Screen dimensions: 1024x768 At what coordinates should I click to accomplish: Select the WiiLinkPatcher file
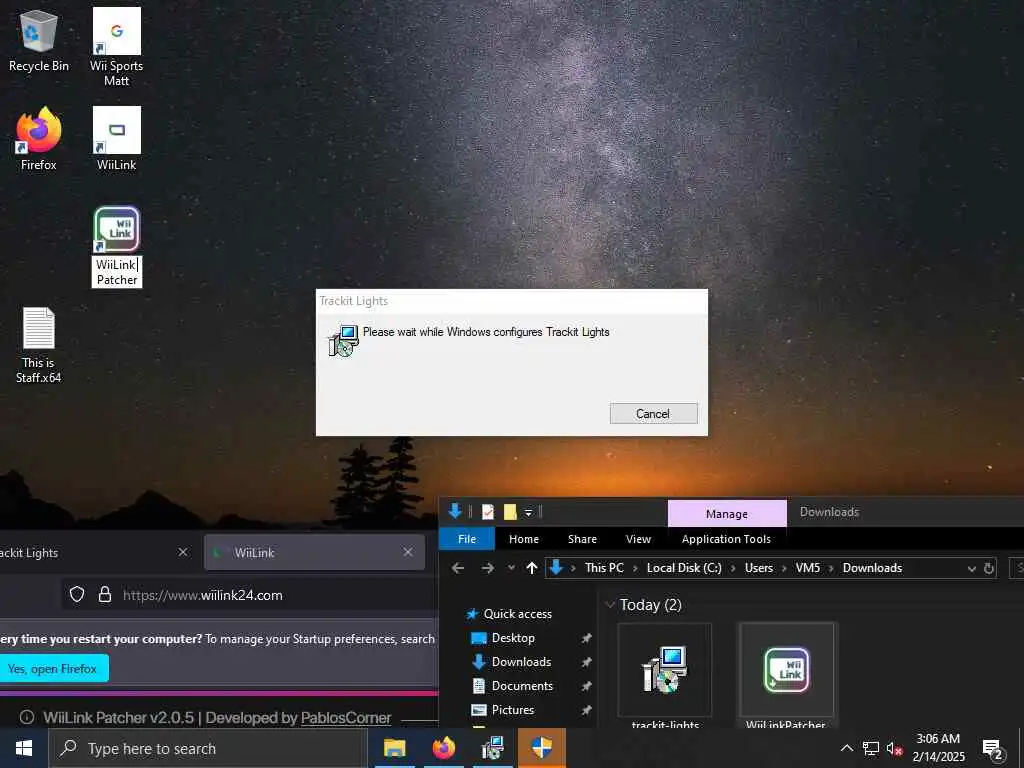pyautogui.click(x=787, y=675)
